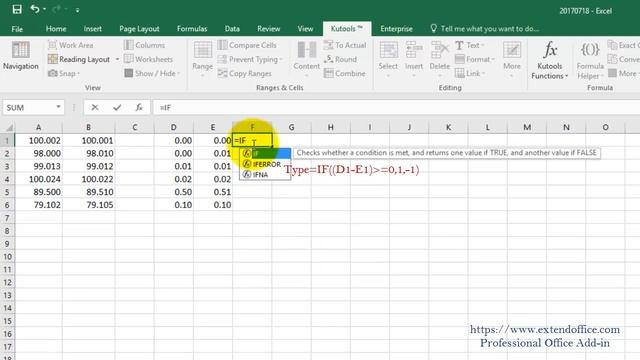The image size is (640, 360).
Task: Click cell B4 containing 100.022
Action: coord(89,179)
